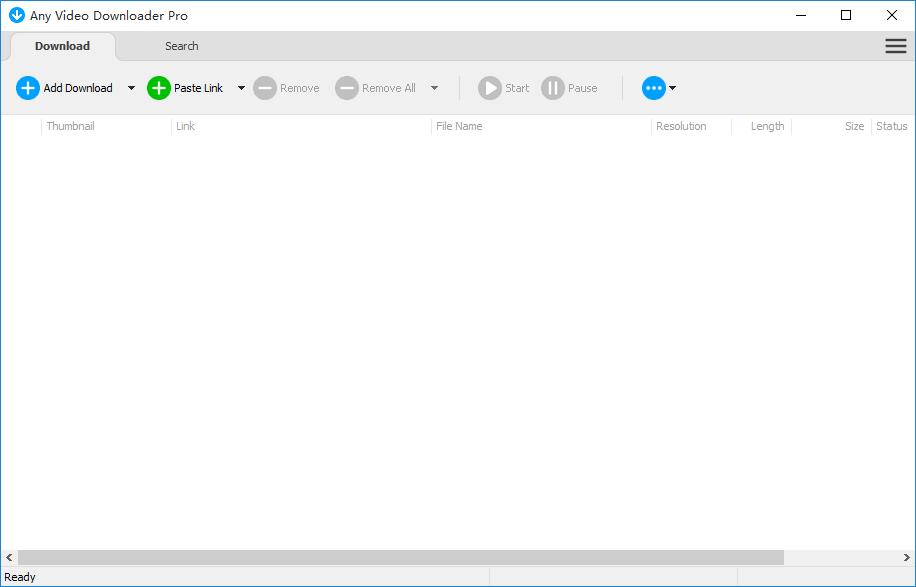Expand the Remove All dropdown arrow
This screenshot has width=916, height=587.
tap(435, 88)
